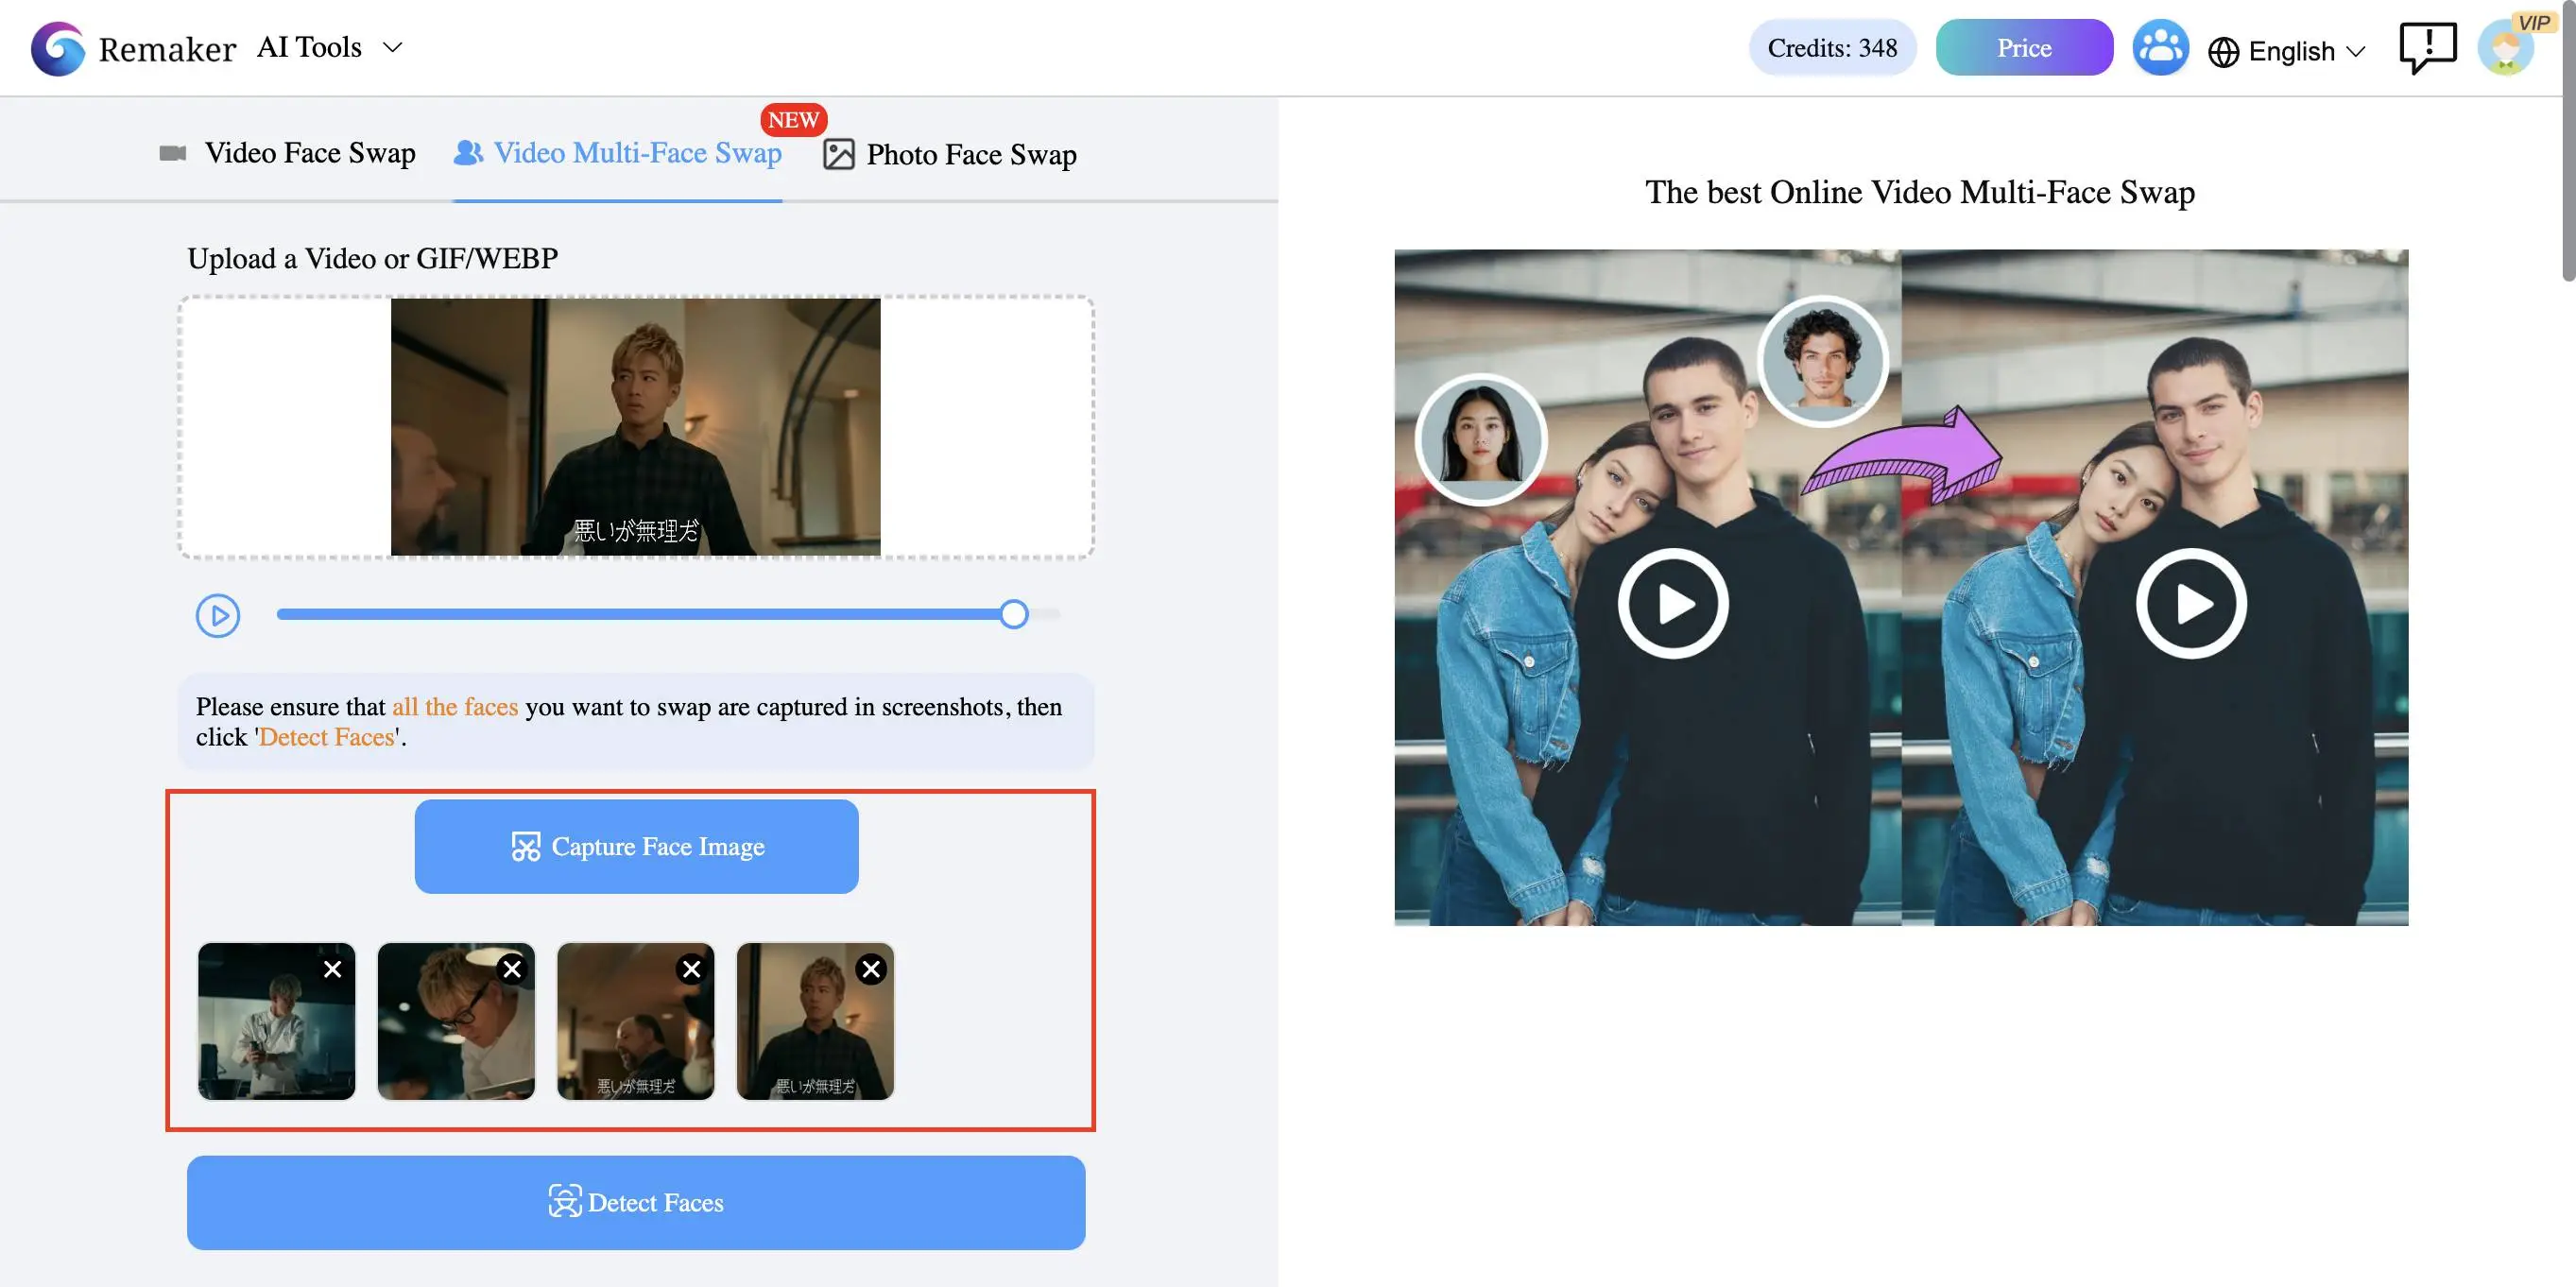The image size is (2576, 1287).
Task: Select the first captured thumbnail of the chef
Action: pos(276,1021)
